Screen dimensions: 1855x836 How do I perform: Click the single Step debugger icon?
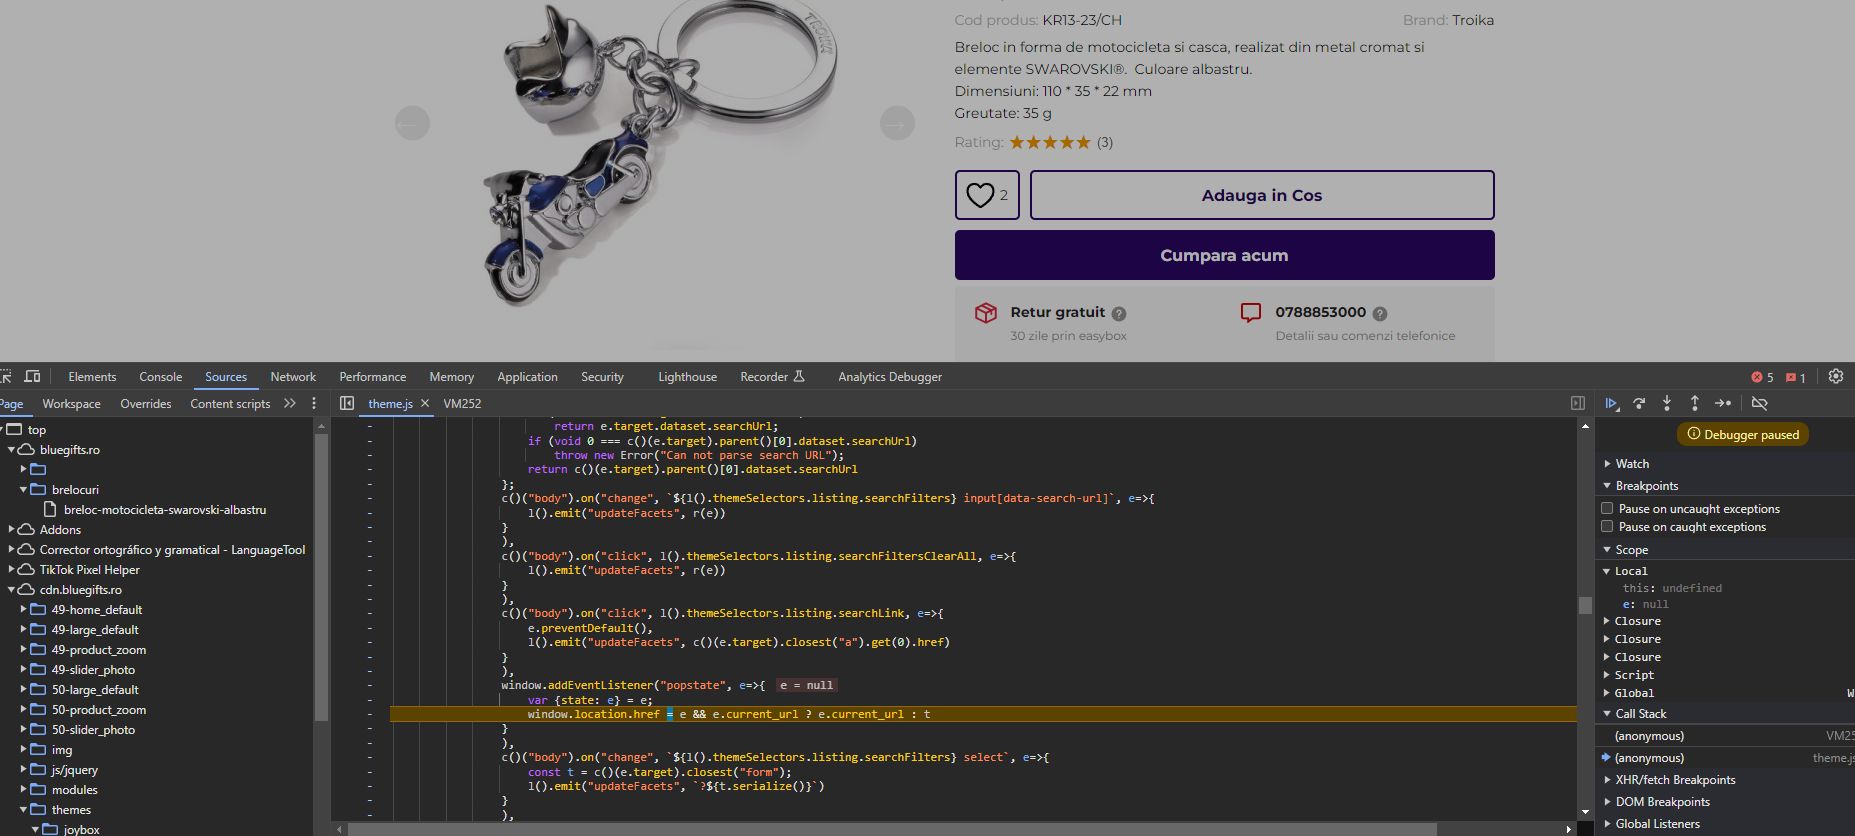tap(1723, 403)
